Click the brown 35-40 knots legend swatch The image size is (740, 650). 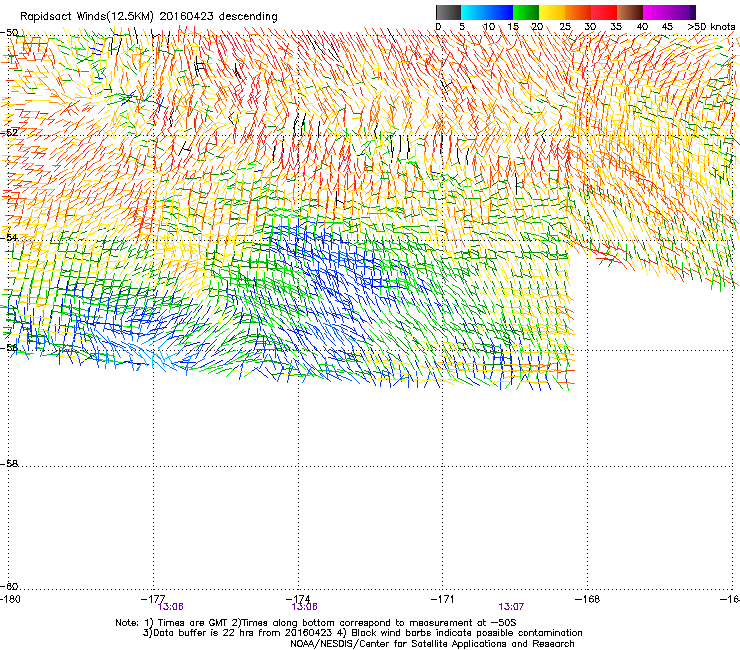point(630,12)
